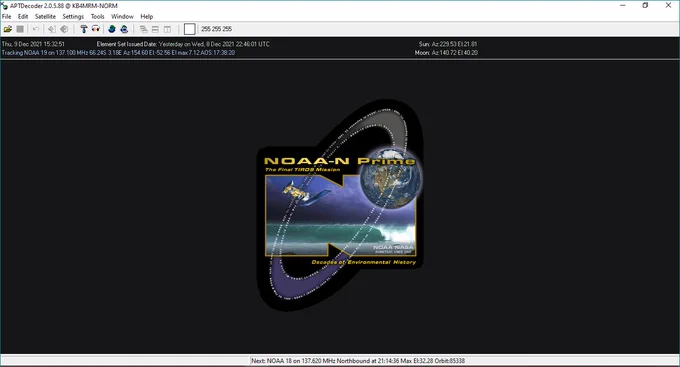Open the File menu

[x=7, y=16]
